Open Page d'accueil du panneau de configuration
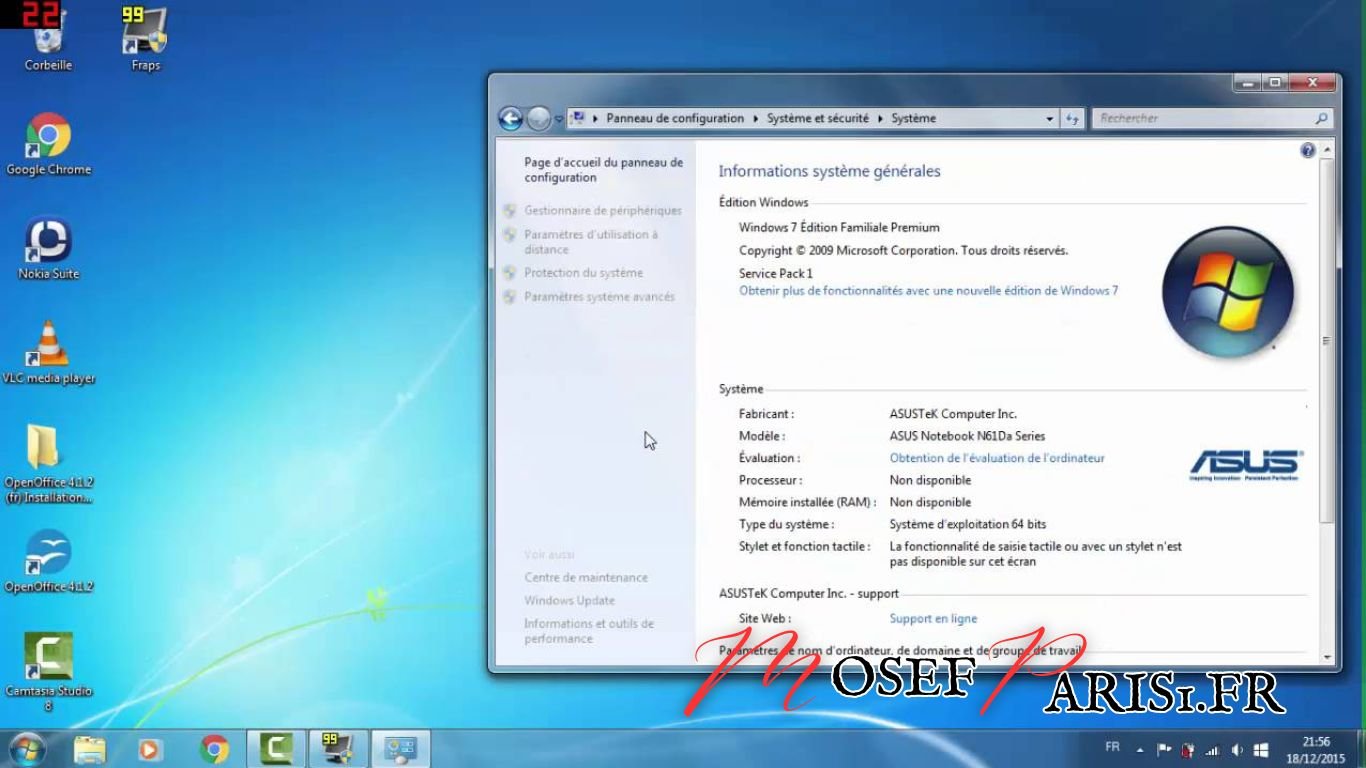 [603, 170]
